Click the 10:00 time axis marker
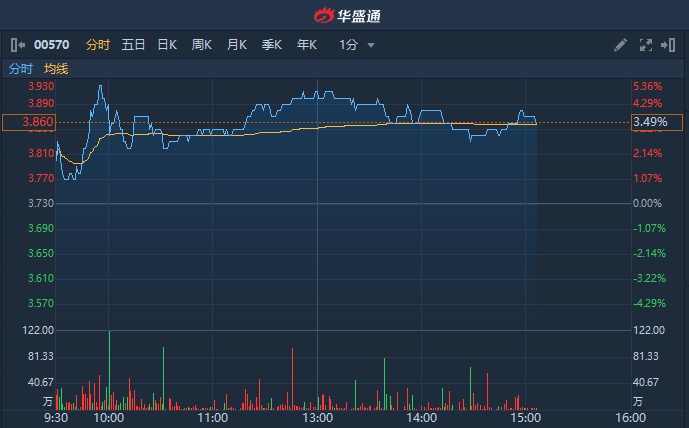 (x=108, y=418)
